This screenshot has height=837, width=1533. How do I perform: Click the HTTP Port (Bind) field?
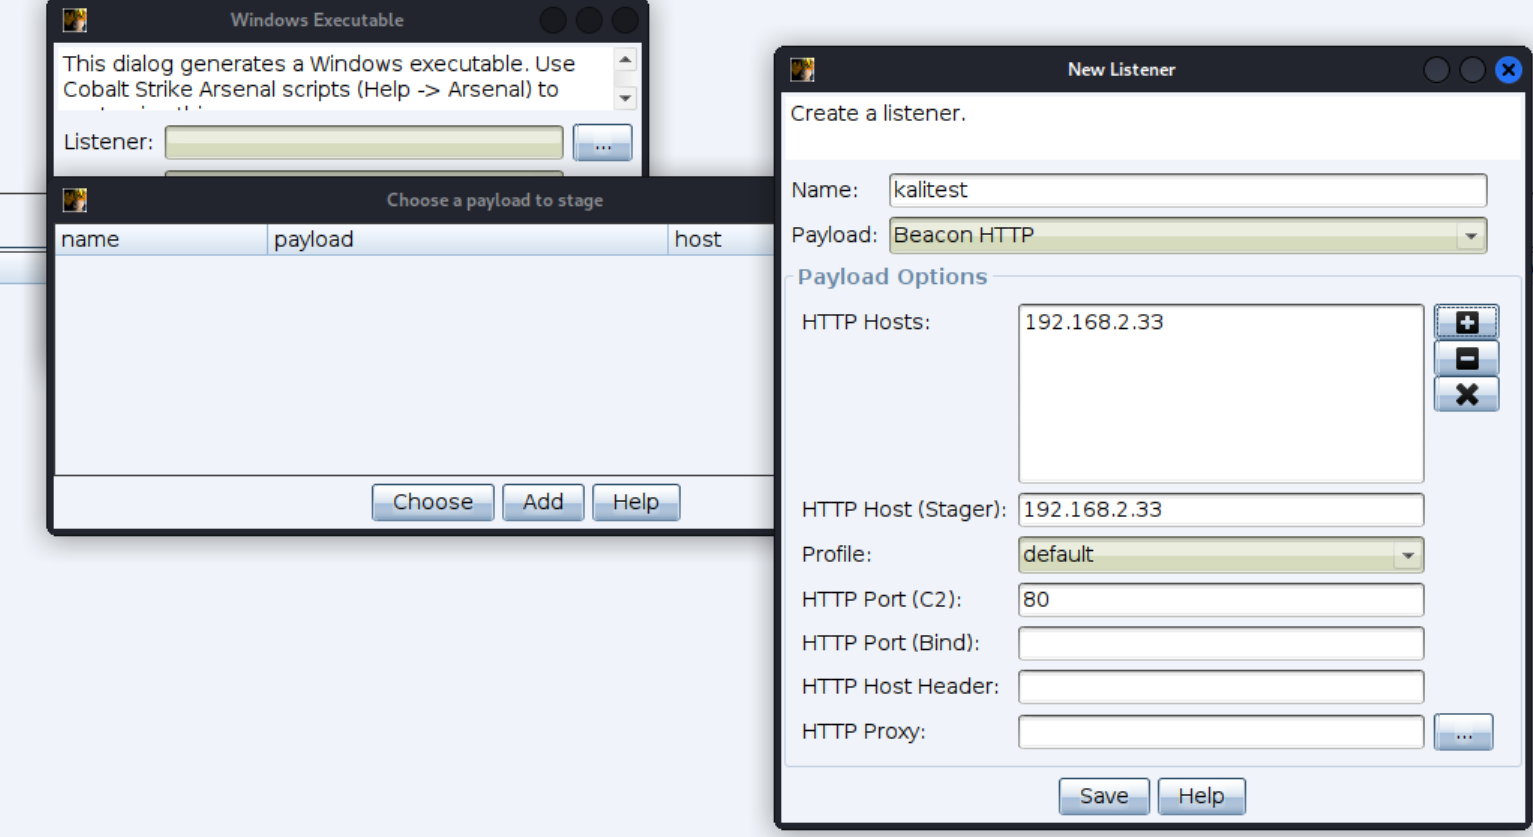pyautogui.click(x=1220, y=643)
